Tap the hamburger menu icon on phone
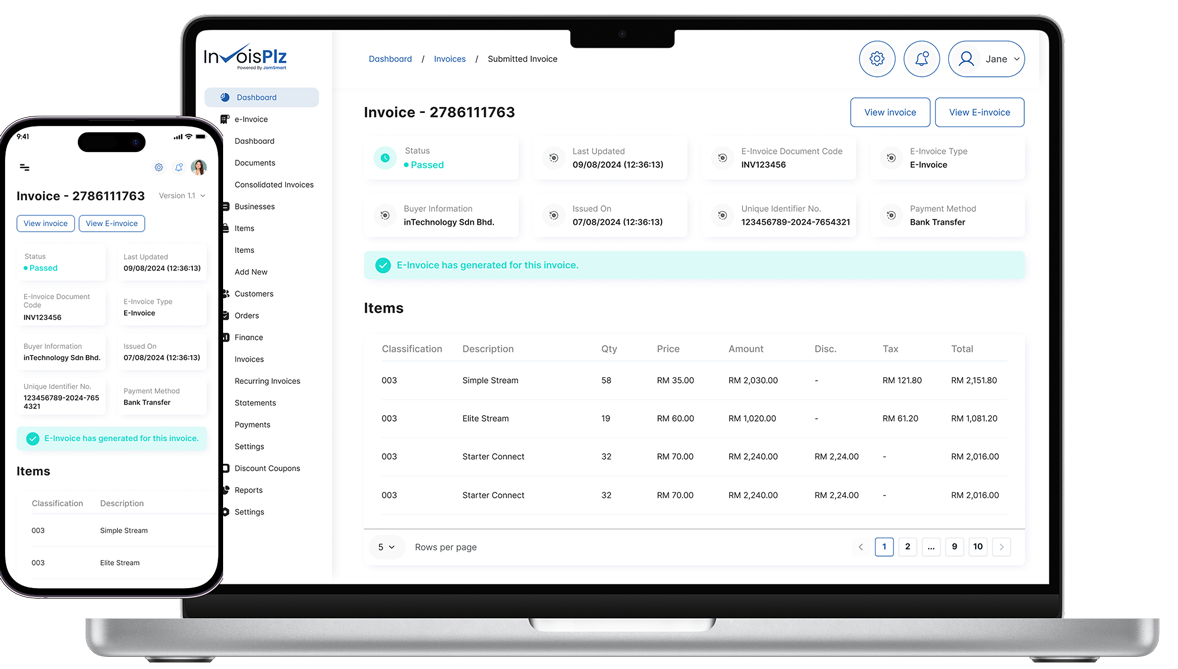This screenshot has width=1178, height=669. pyautogui.click(x=25, y=168)
